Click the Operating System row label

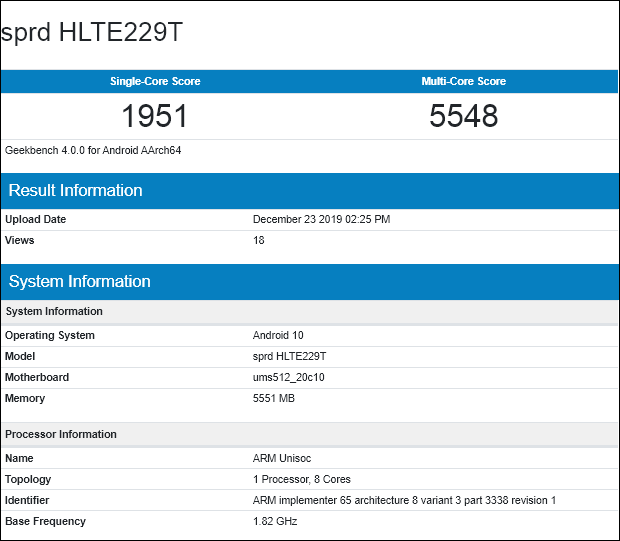point(50,335)
